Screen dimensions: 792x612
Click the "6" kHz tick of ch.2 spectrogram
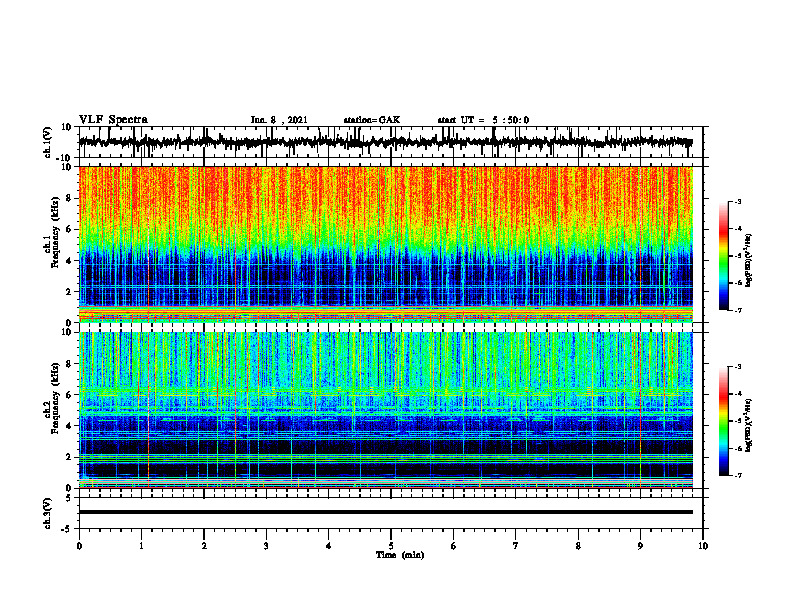[x=70, y=395]
